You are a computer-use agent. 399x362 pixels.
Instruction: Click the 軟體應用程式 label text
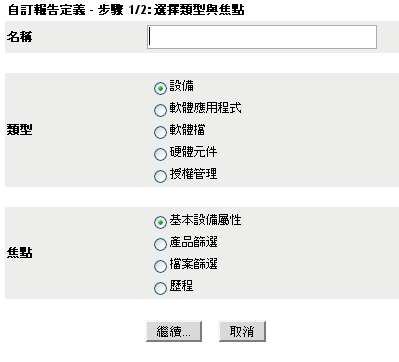pos(205,108)
